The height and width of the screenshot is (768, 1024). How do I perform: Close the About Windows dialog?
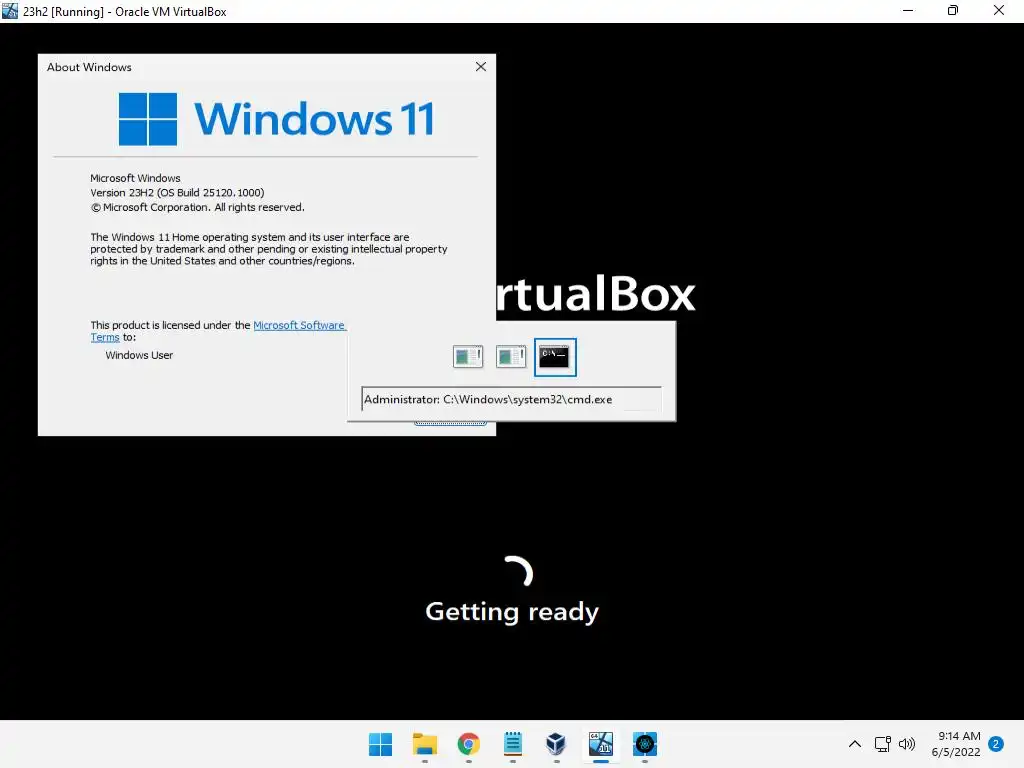click(x=481, y=67)
